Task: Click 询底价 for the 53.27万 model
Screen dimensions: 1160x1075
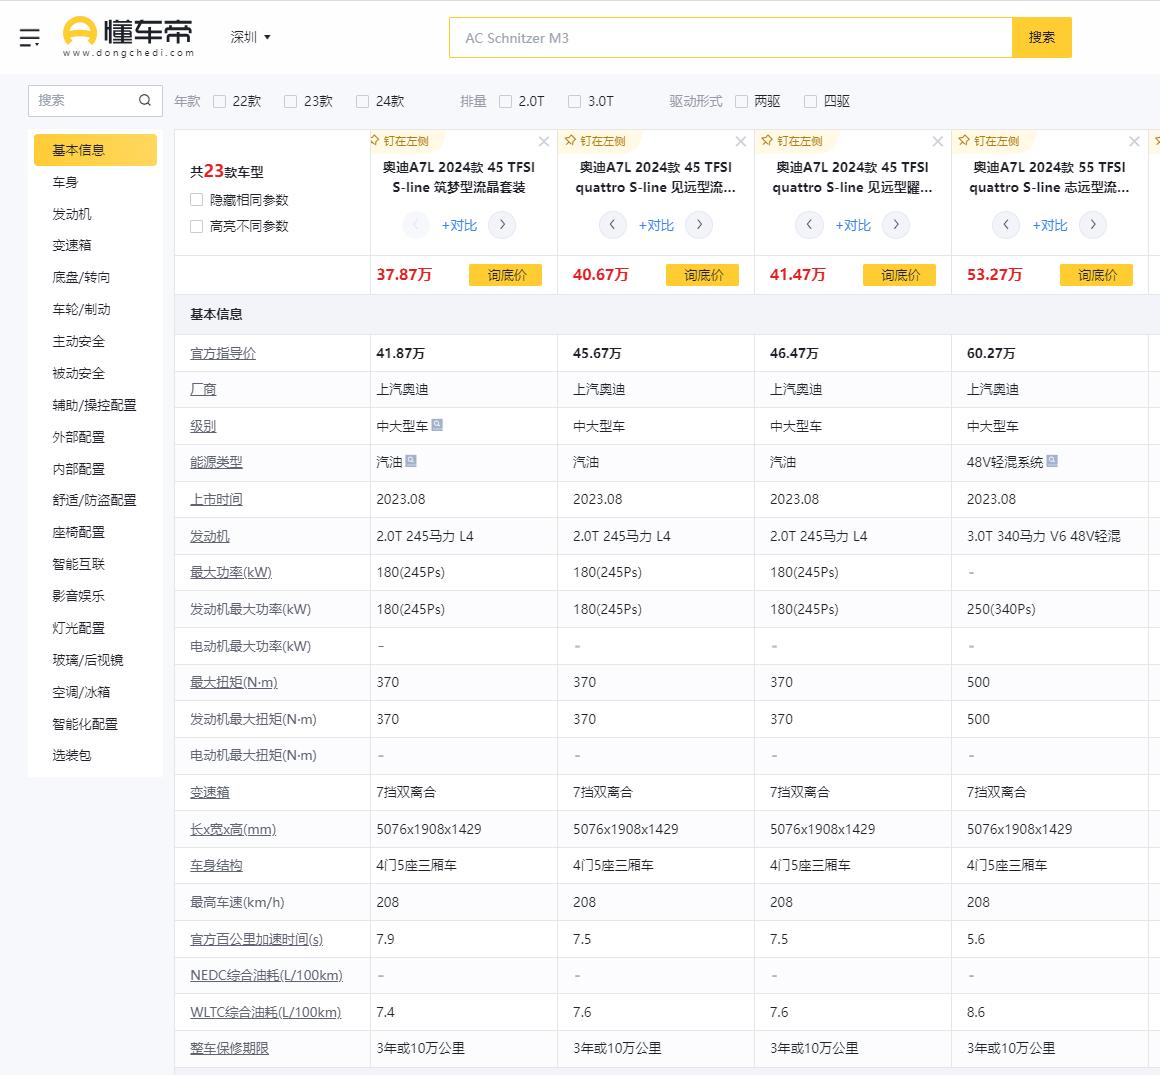Action: click(x=1096, y=275)
